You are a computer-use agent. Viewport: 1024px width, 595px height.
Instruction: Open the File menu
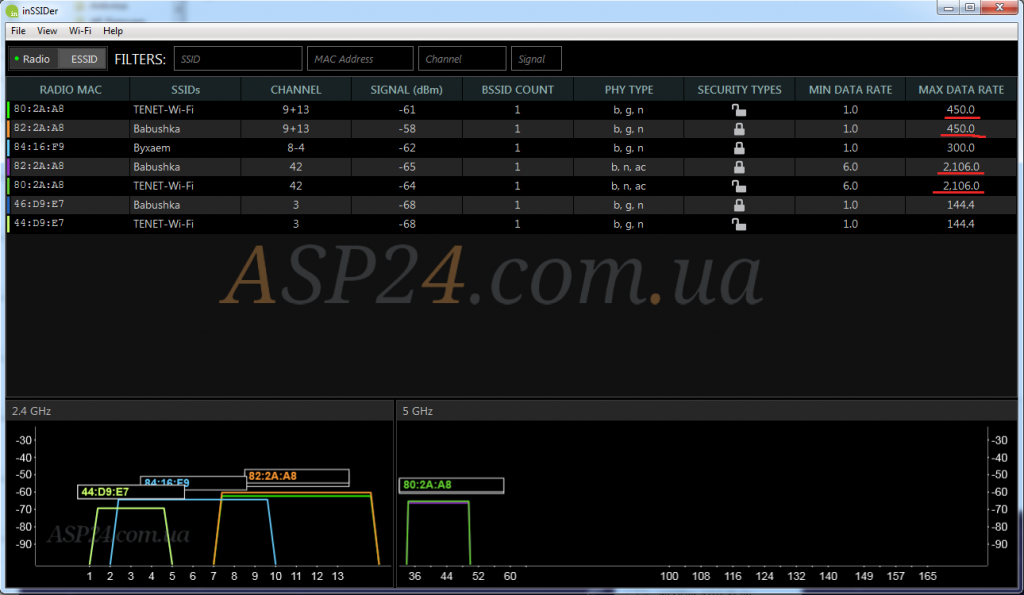coord(18,31)
